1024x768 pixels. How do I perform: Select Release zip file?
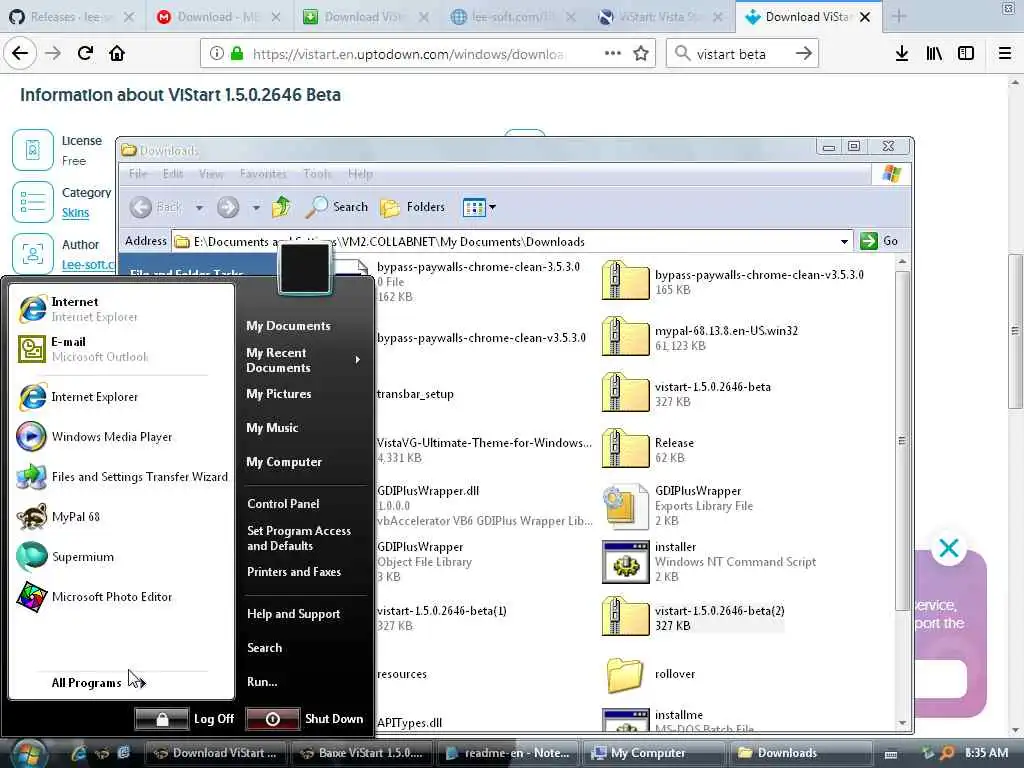pyautogui.click(x=648, y=449)
